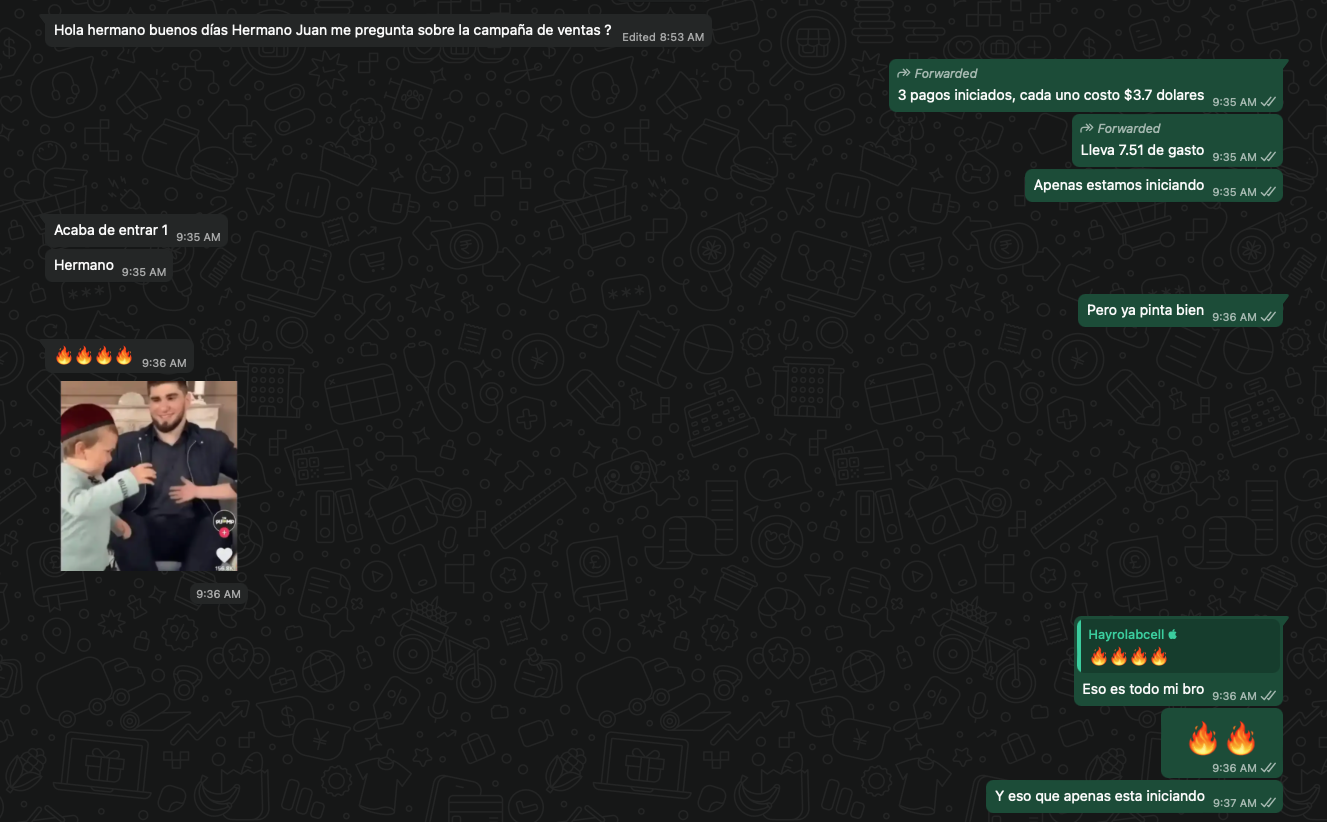
Task: Select the 'Hola hermano buenos días' message
Action: 332,30
